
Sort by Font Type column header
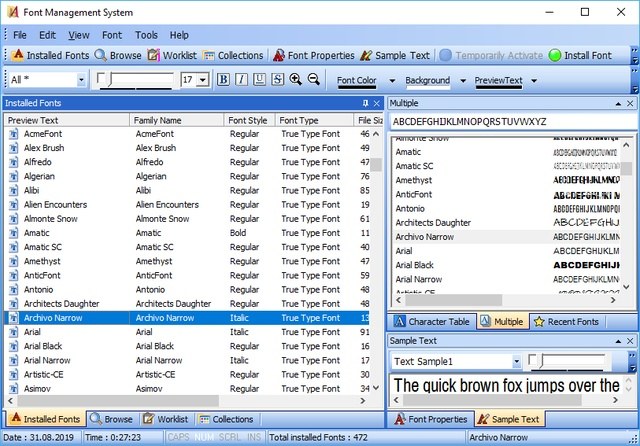coord(314,120)
